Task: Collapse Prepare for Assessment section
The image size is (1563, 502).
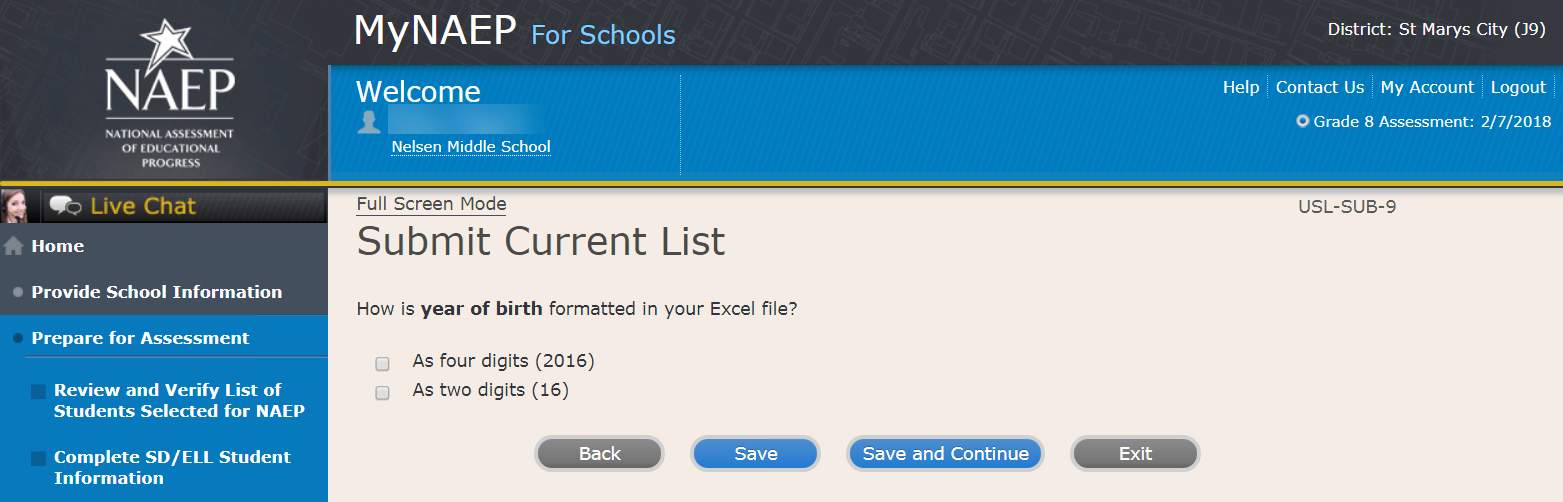Action: point(140,338)
